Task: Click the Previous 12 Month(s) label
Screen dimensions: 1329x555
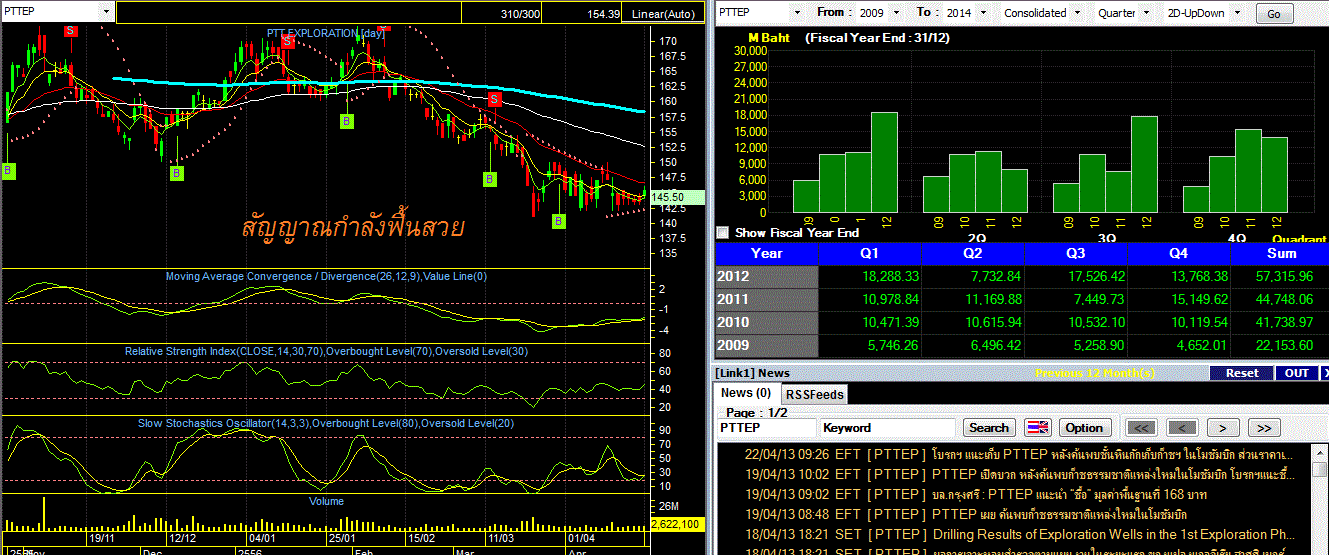Action: pos(1095,373)
